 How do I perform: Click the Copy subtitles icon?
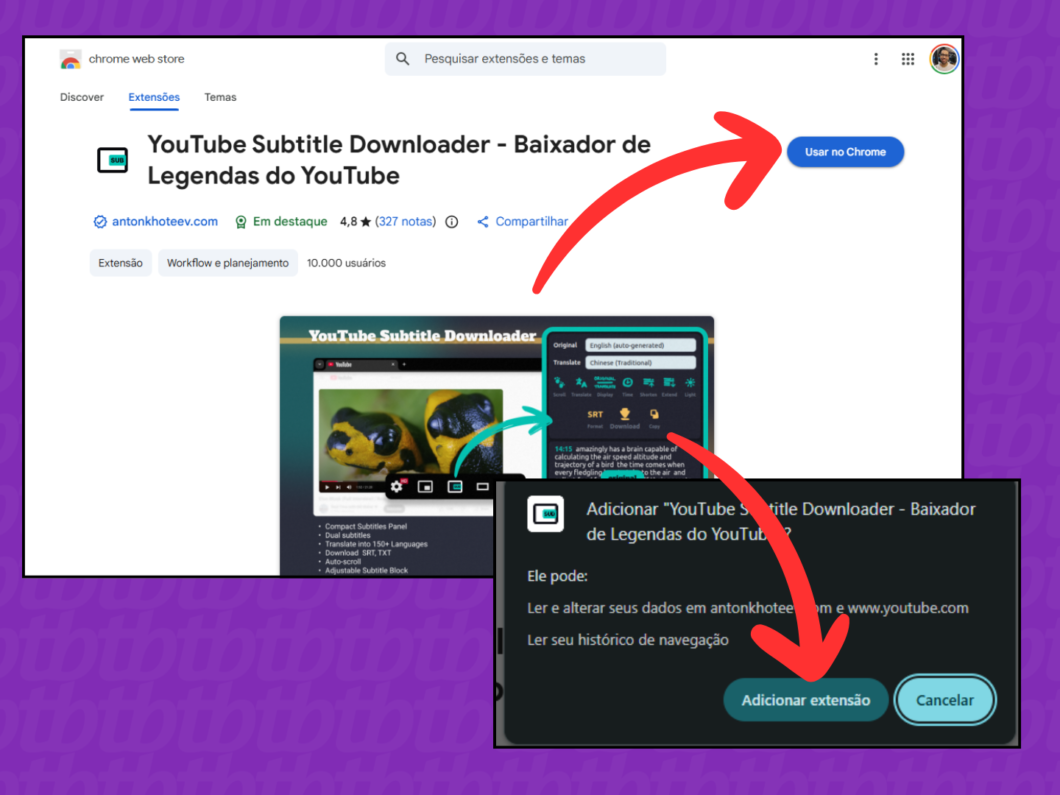pos(654,414)
